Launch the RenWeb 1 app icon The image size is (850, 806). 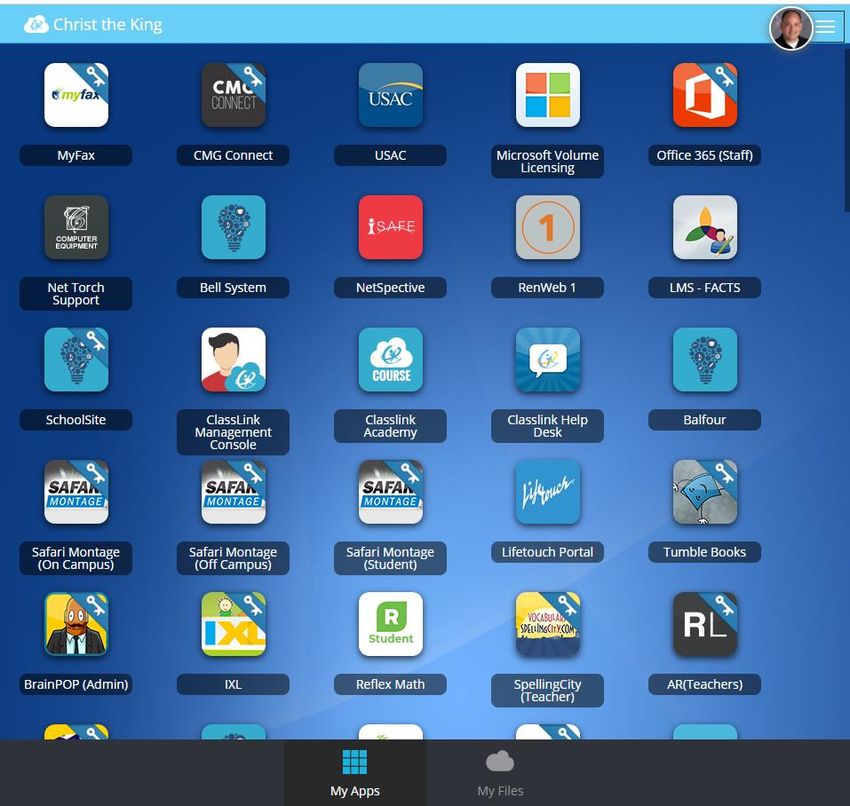(548, 227)
